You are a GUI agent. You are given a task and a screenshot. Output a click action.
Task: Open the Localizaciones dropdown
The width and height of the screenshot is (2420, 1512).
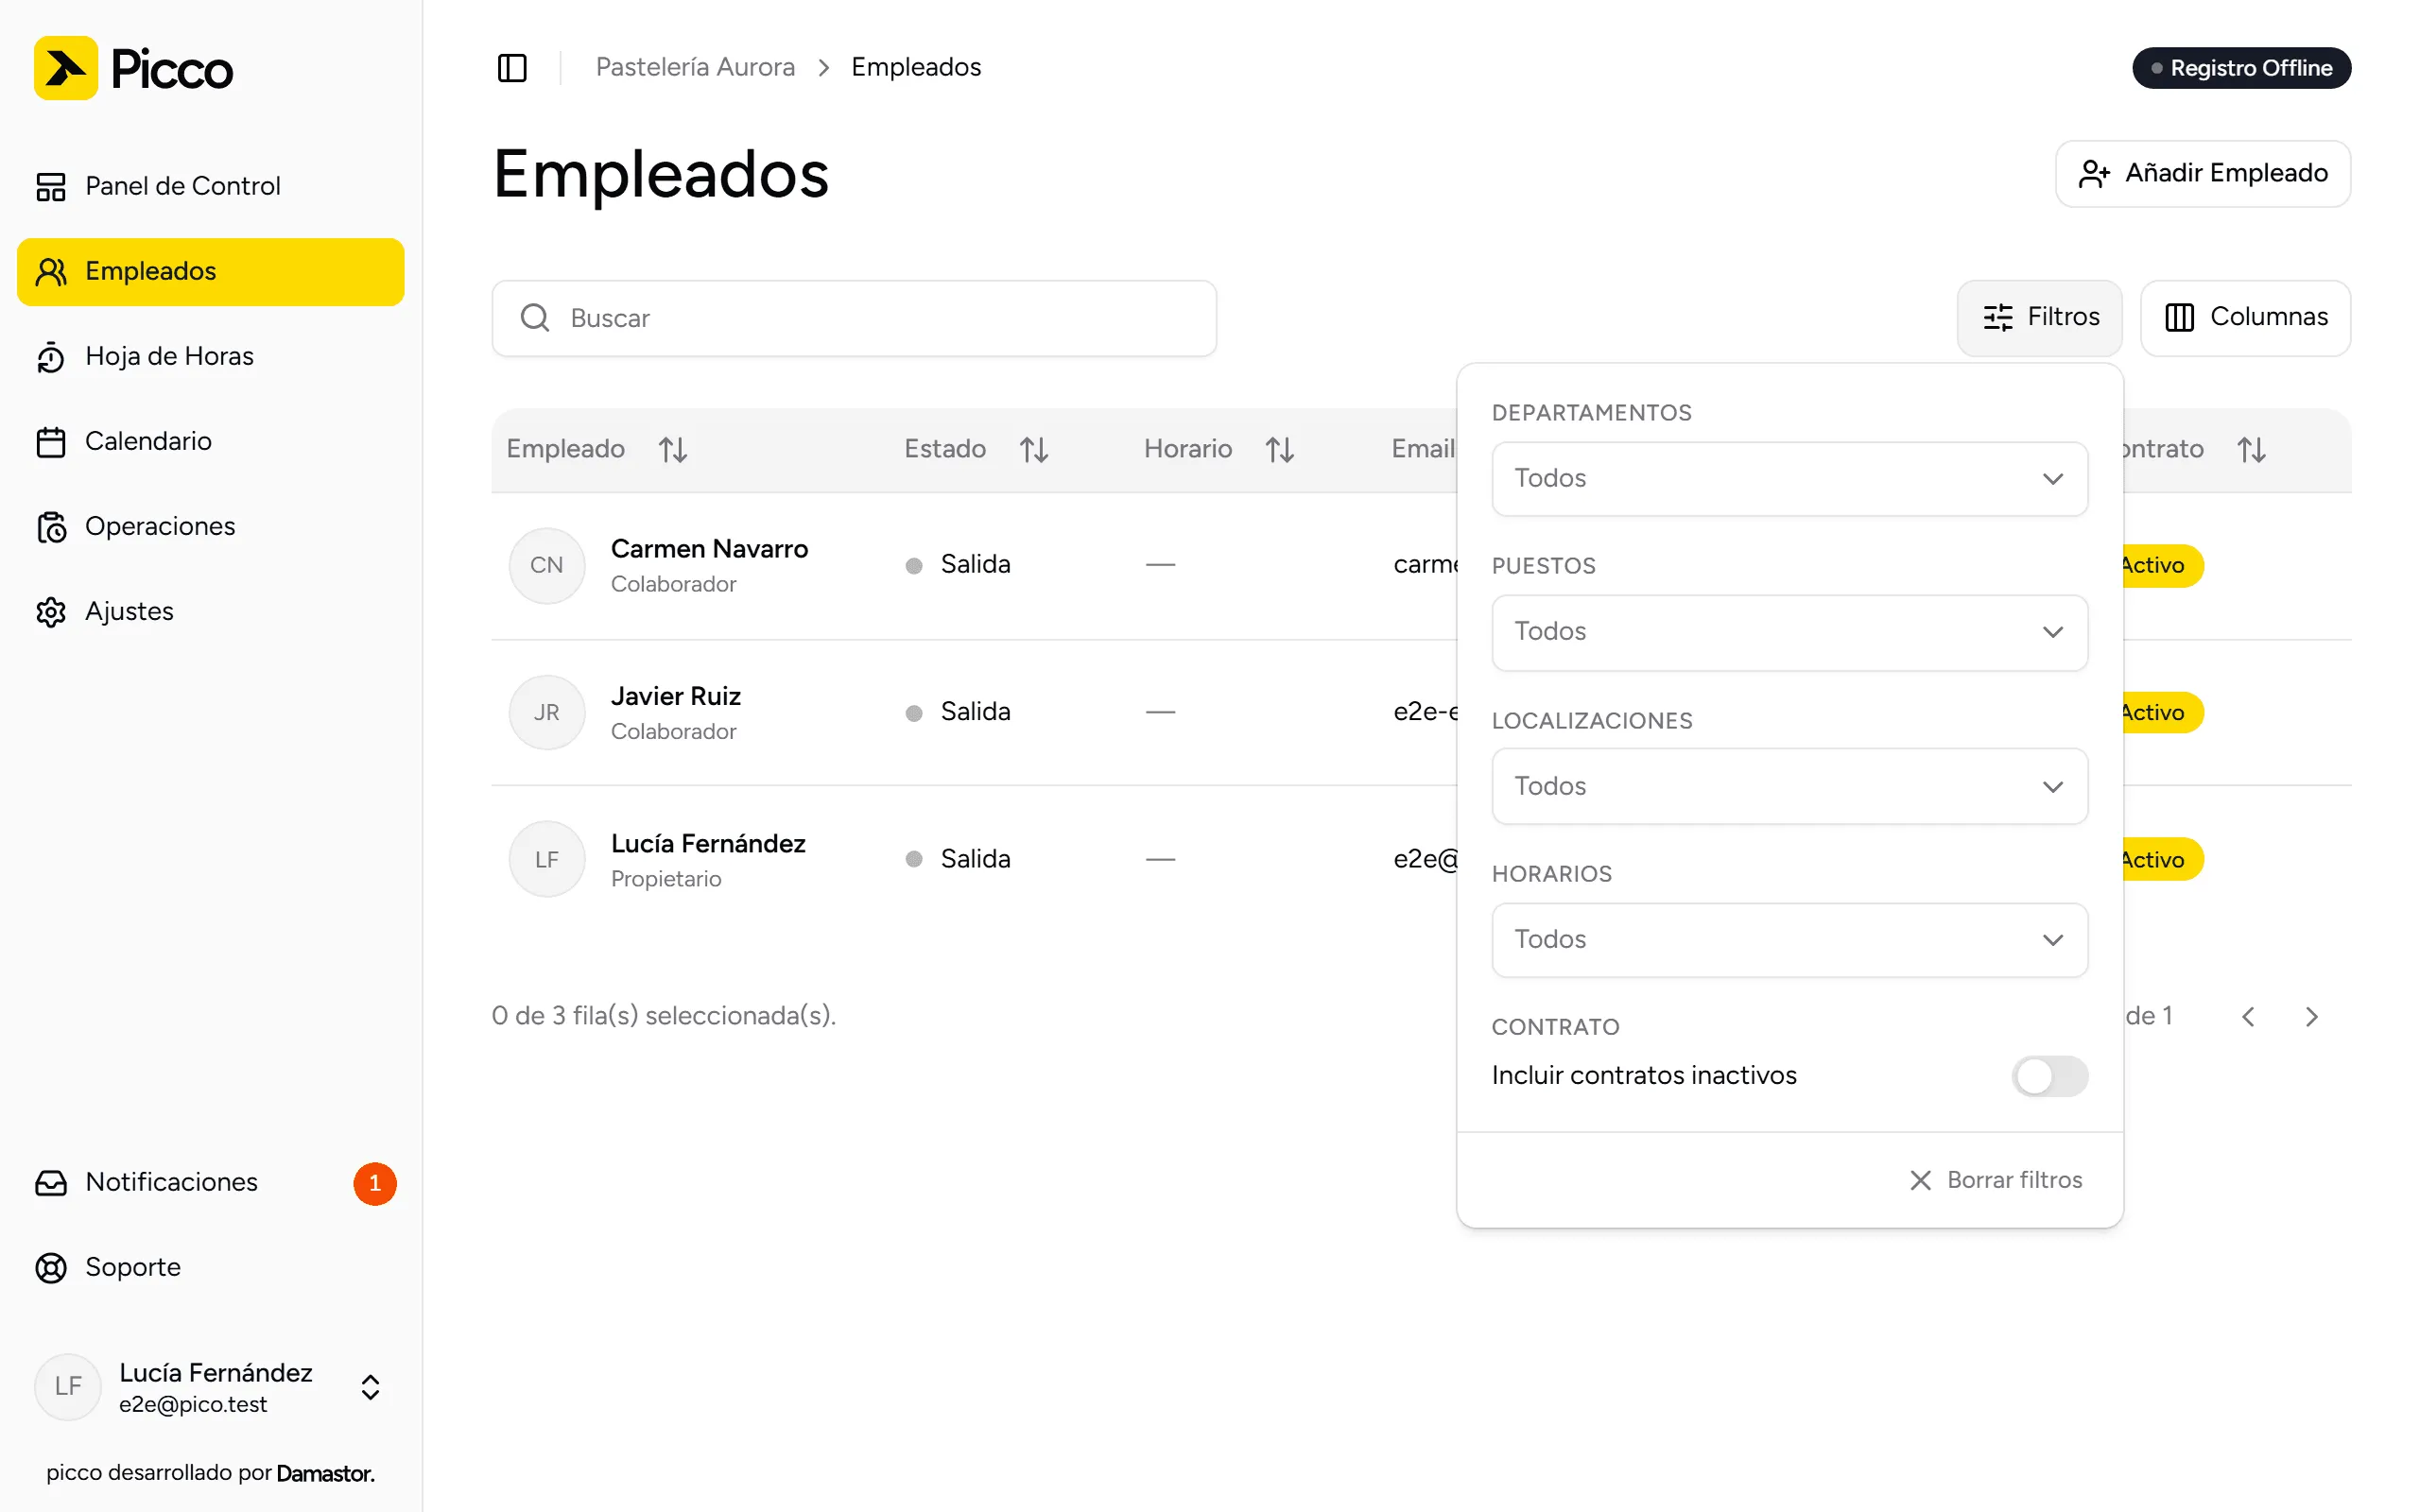pyautogui.click(x=1789, y=786)
